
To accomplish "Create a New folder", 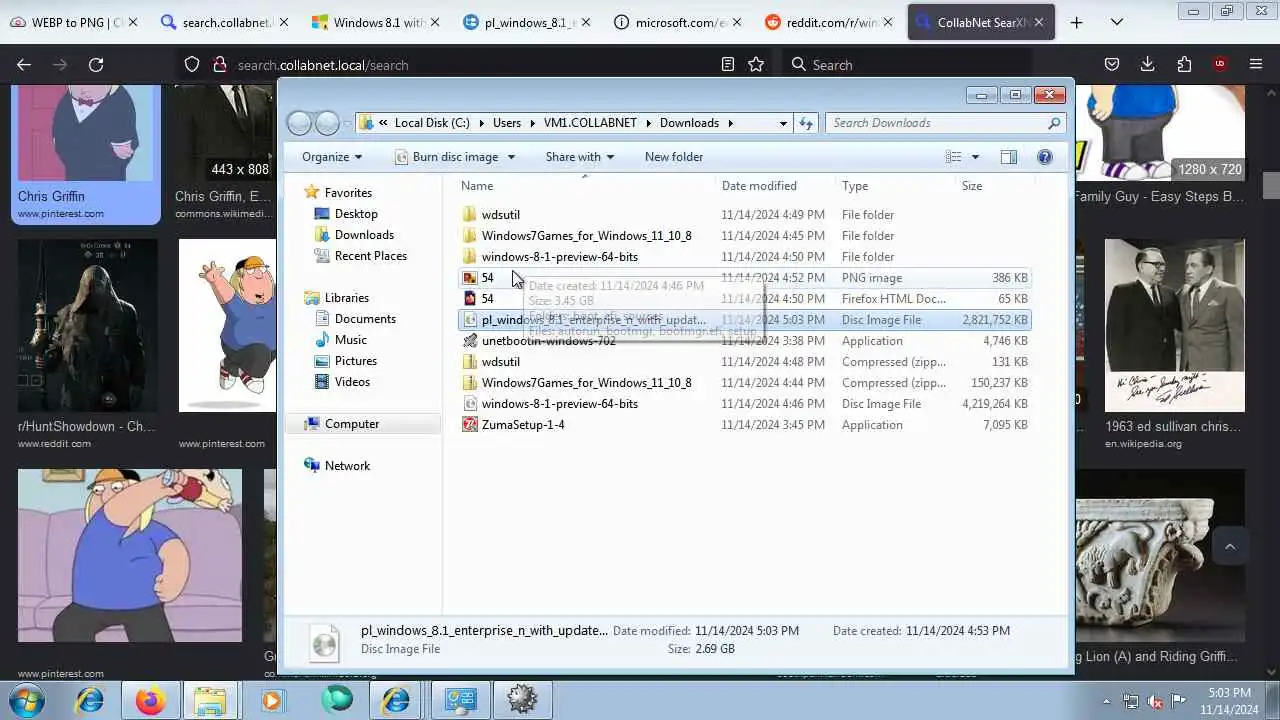I will coord(674,157).
